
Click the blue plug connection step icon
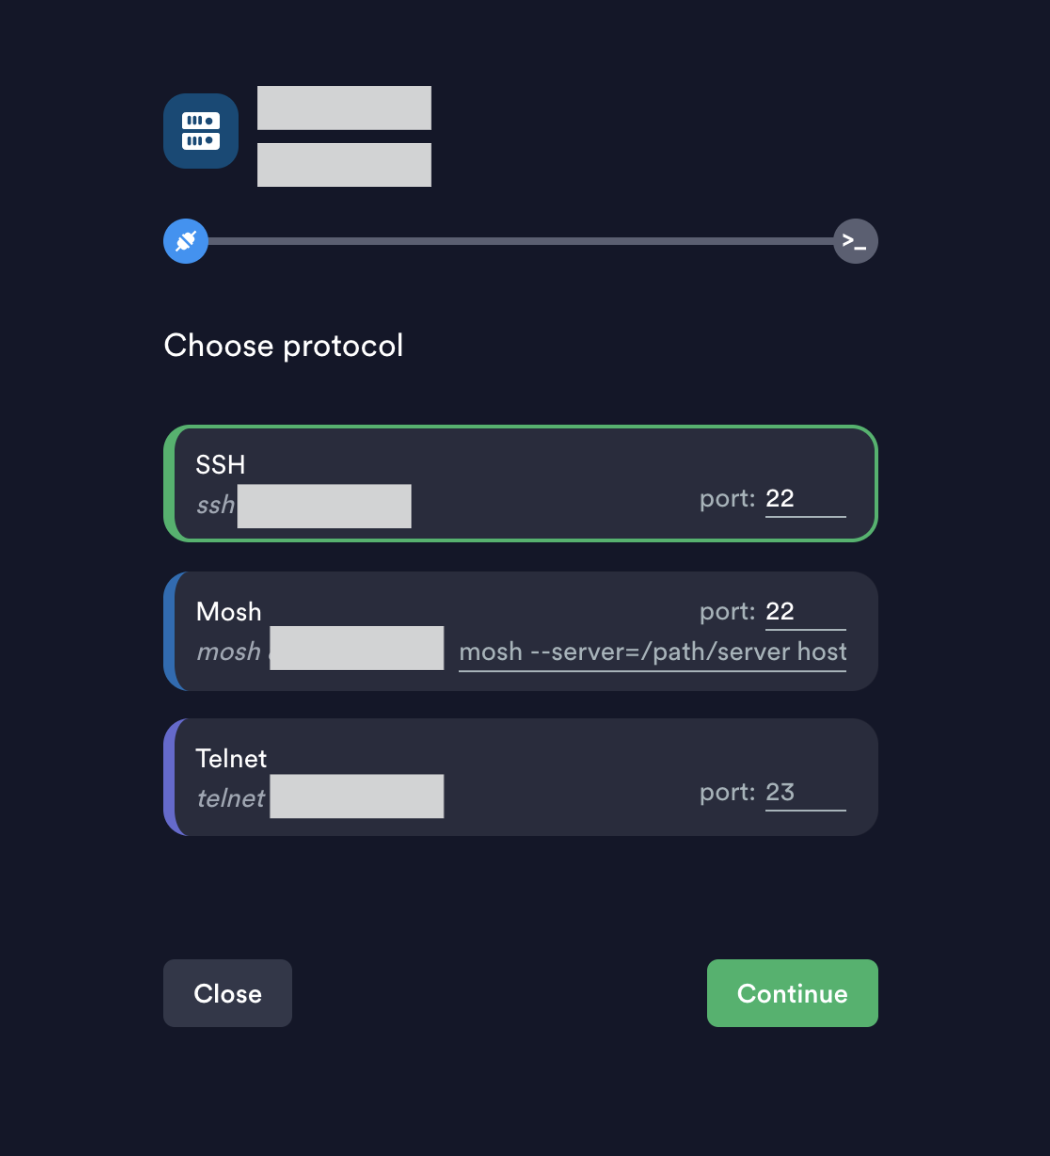pos(185,241)
